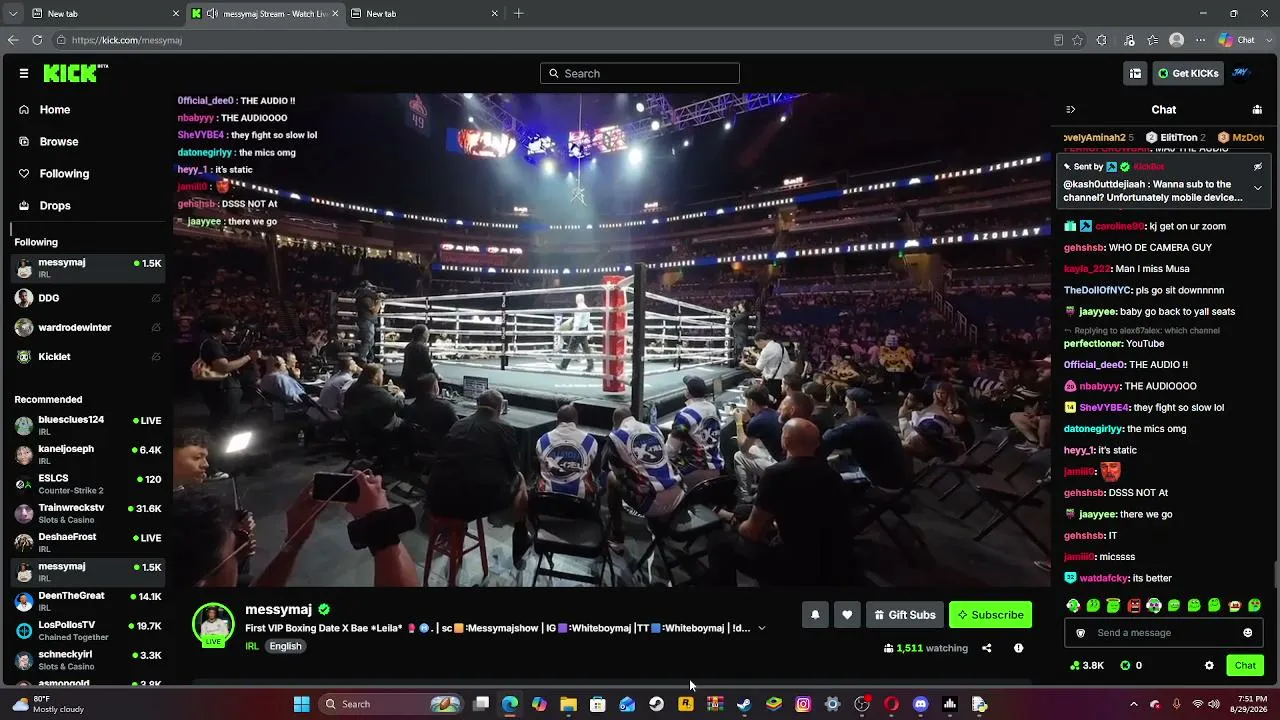
Task: Open Kicklet channel in Following list
Action: pos(88,356)
